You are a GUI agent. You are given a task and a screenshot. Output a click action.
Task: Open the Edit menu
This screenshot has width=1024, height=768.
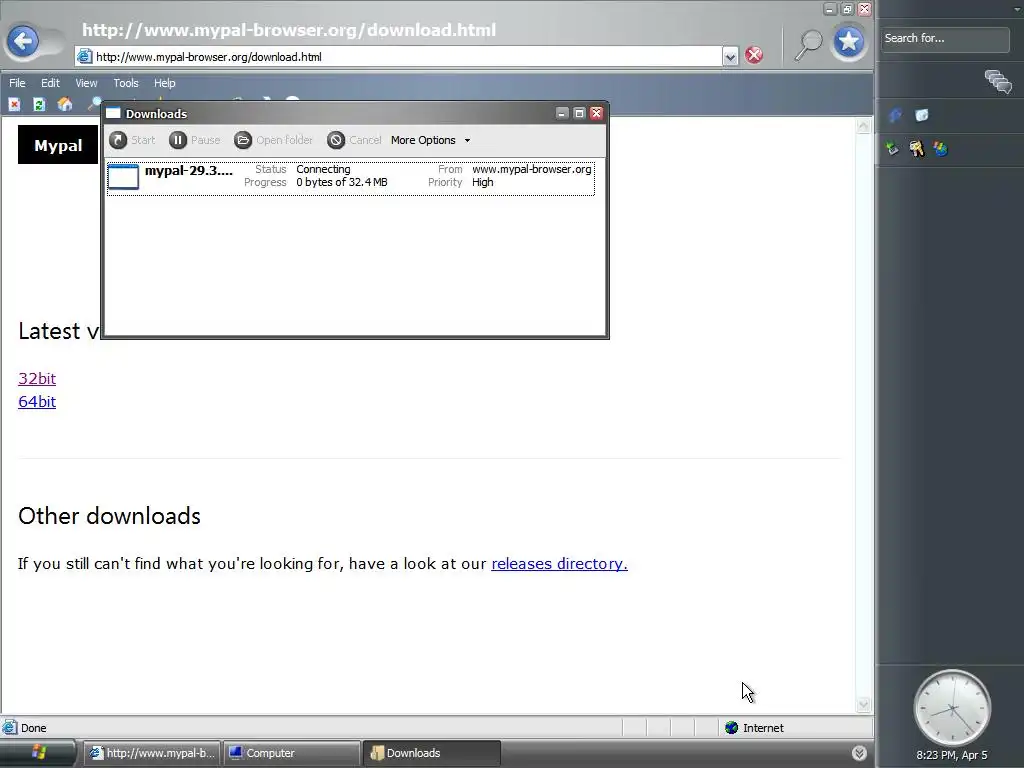(x=50, y=83)
